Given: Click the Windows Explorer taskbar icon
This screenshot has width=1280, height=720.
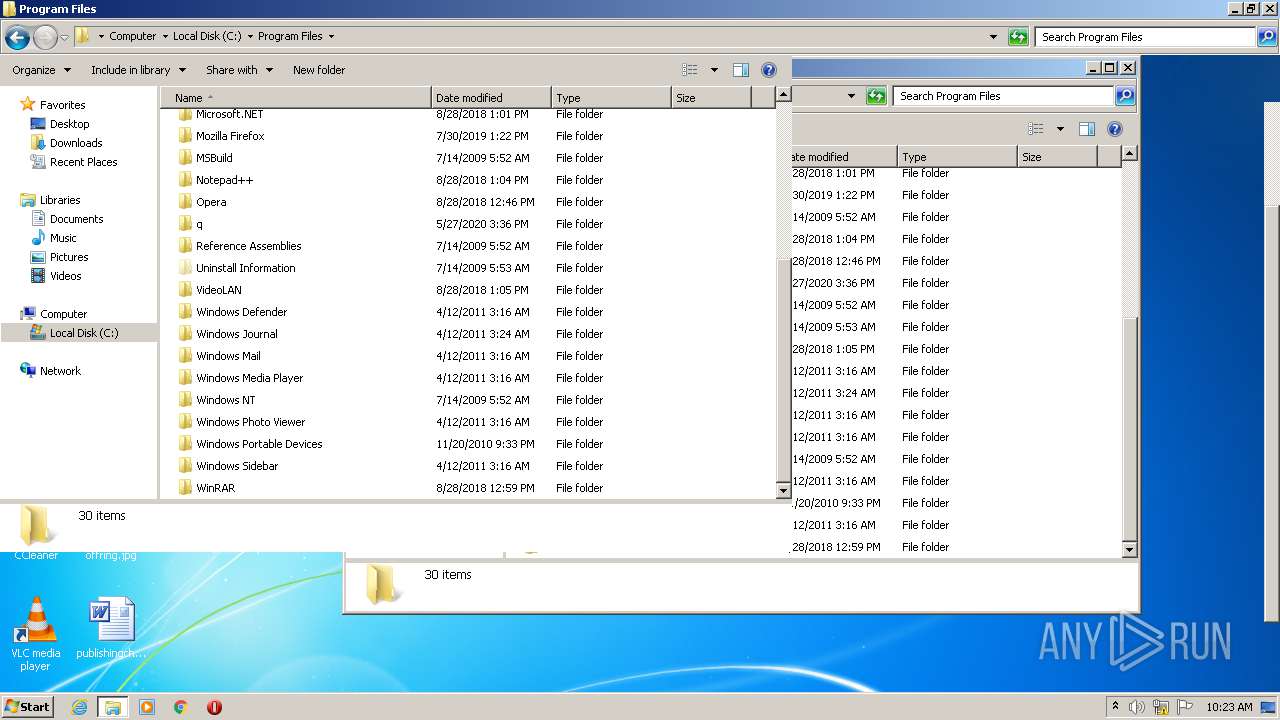Looking at the screenshot, I should click(x=113, y=707).
